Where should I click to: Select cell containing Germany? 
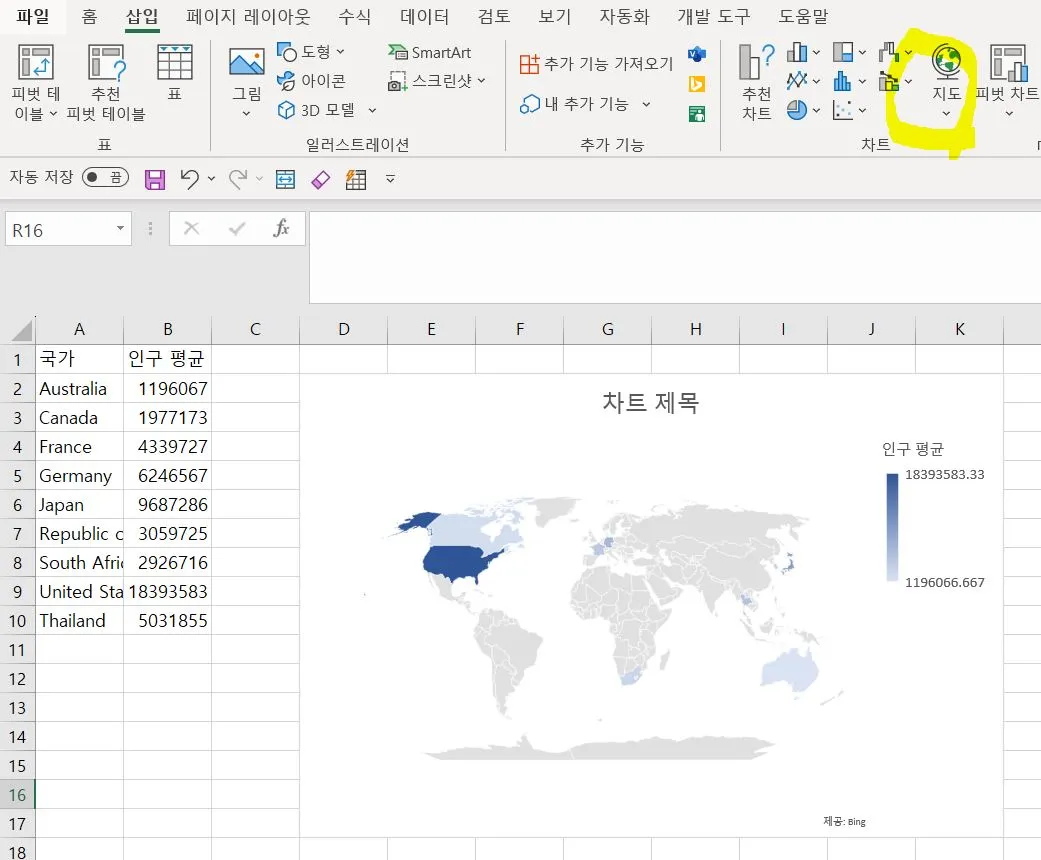pos(79,476)
